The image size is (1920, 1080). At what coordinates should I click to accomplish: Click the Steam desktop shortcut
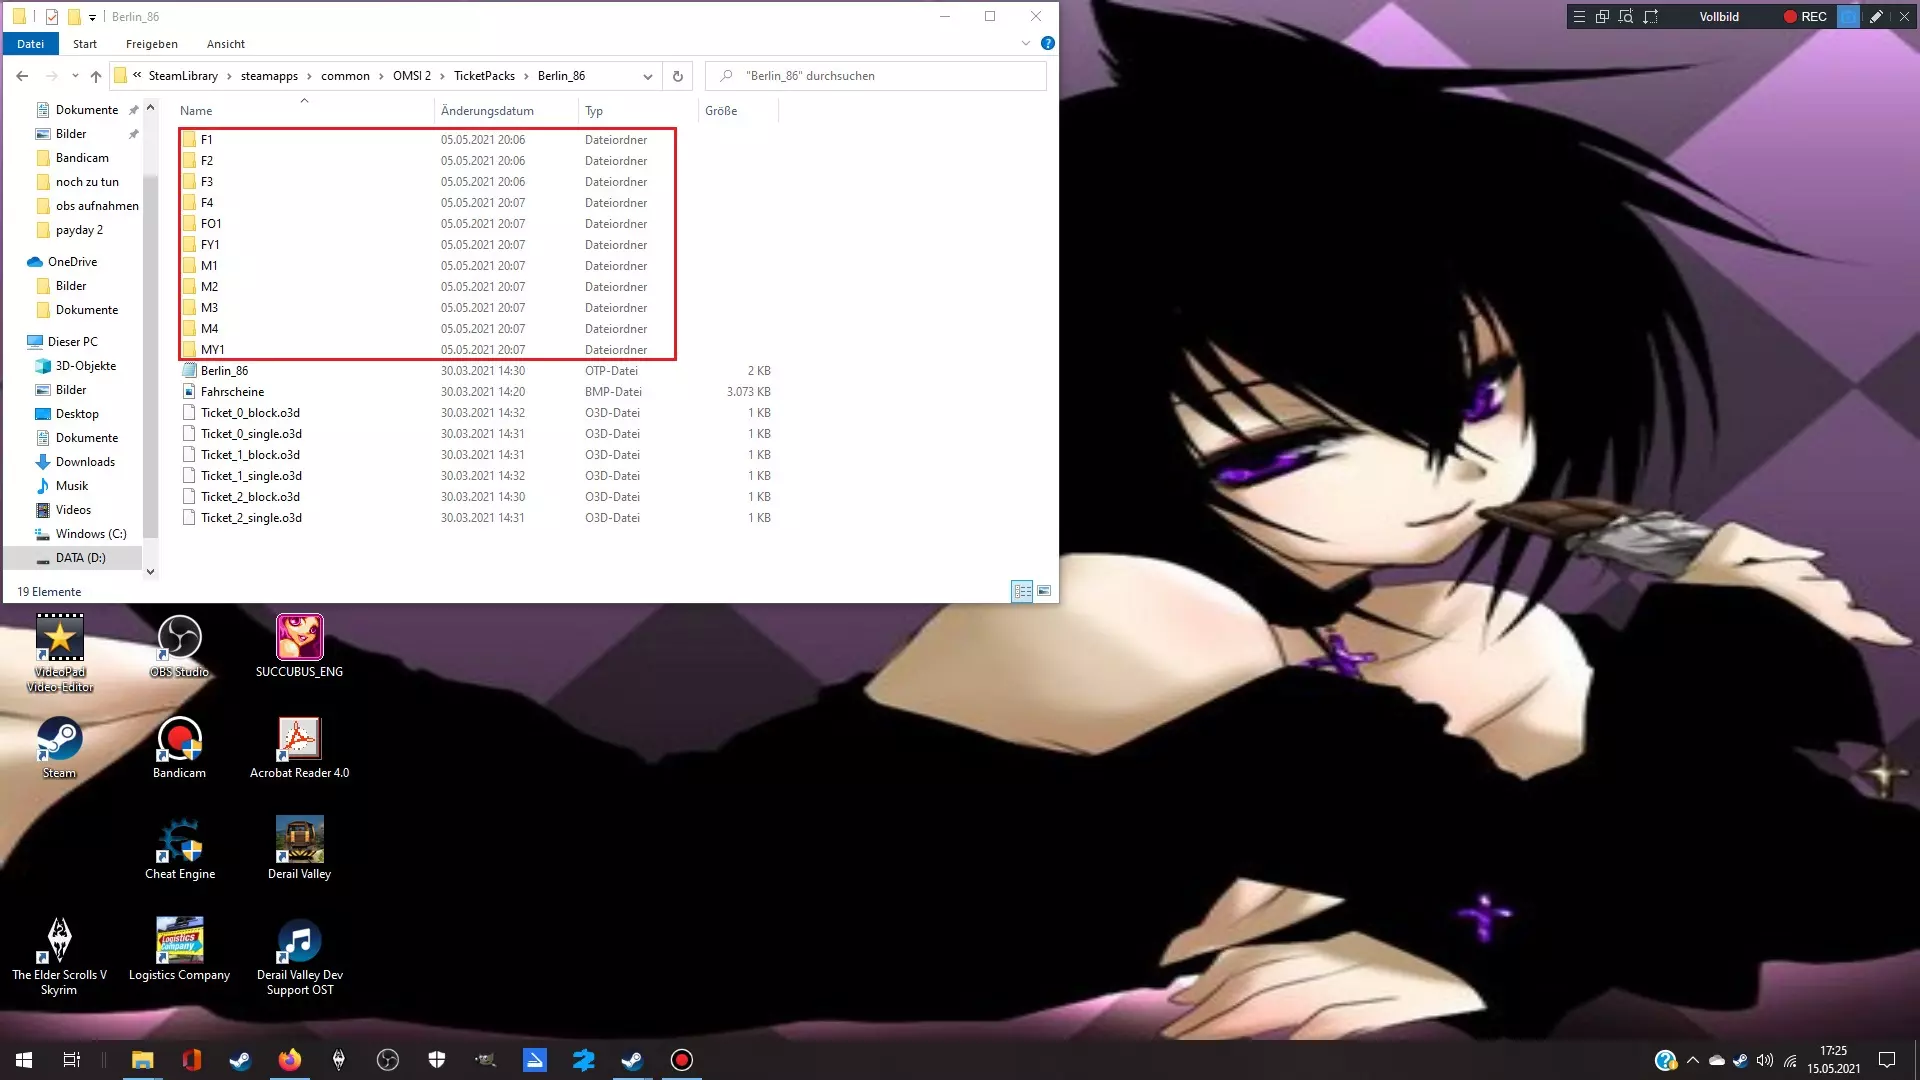coord(59,747)
